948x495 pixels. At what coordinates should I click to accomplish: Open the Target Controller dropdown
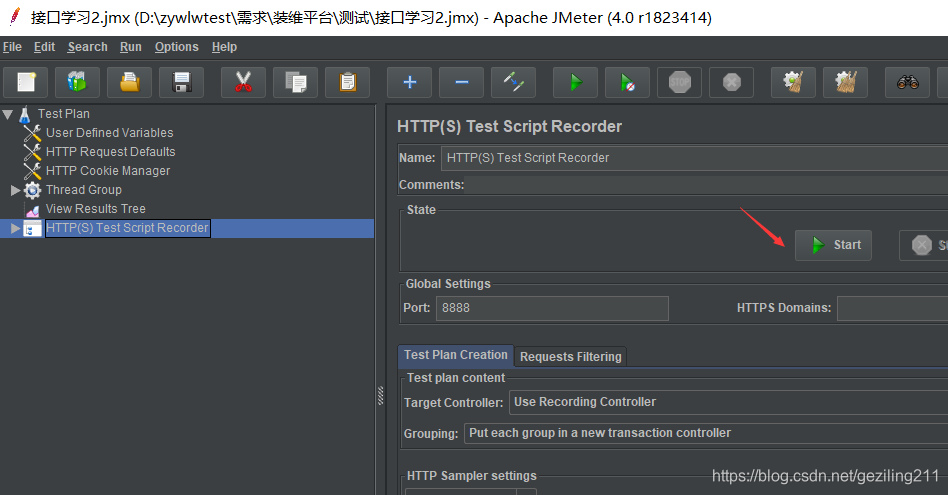pos(729,402)
